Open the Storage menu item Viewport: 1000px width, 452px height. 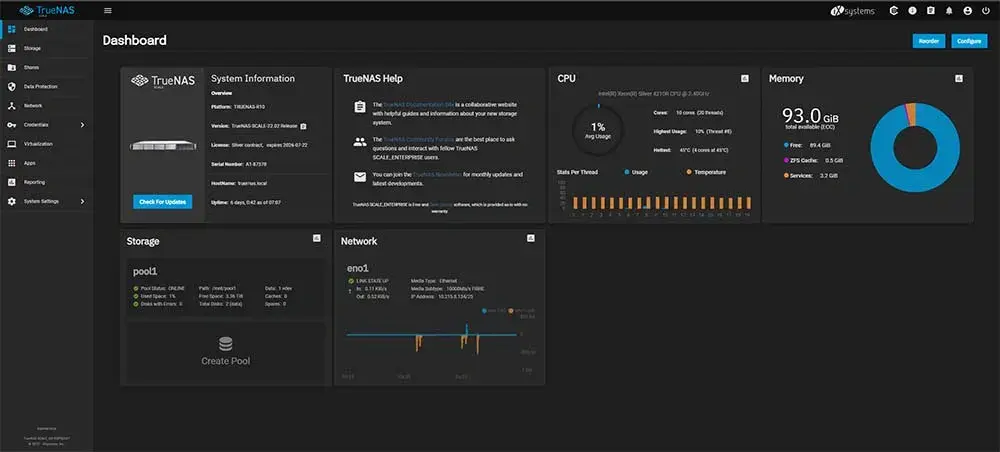32,48
